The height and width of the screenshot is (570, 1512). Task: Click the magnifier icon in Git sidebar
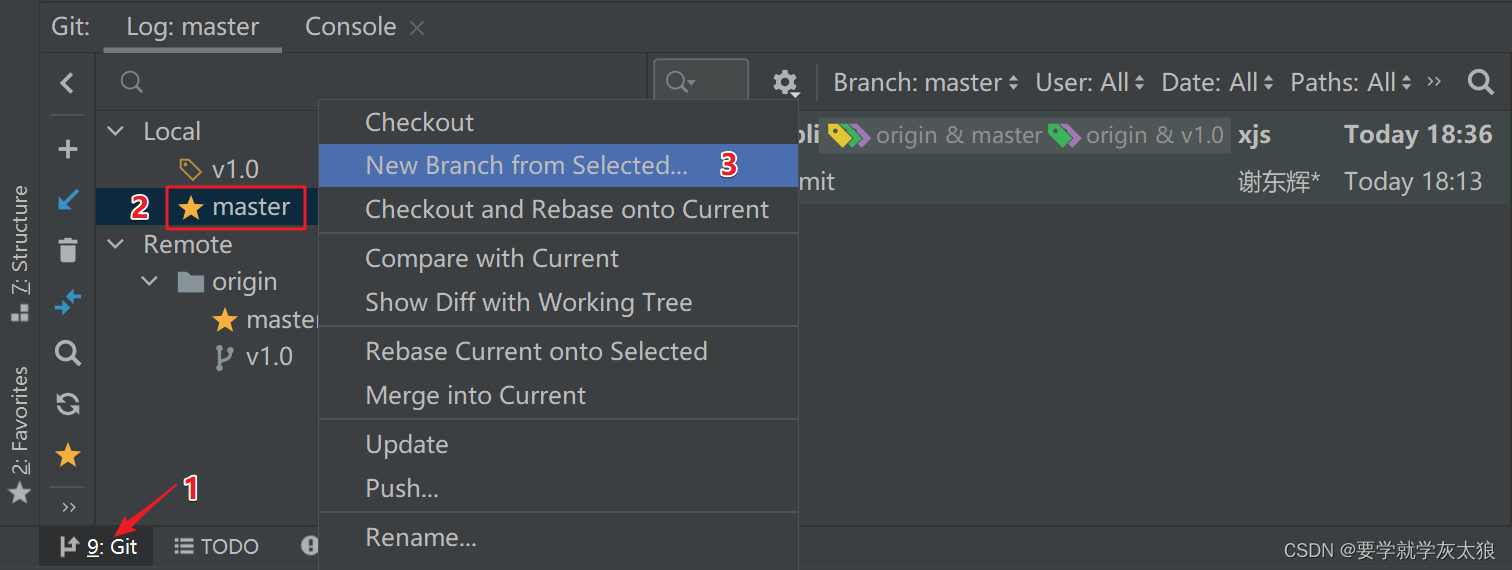tap(68, 353)
